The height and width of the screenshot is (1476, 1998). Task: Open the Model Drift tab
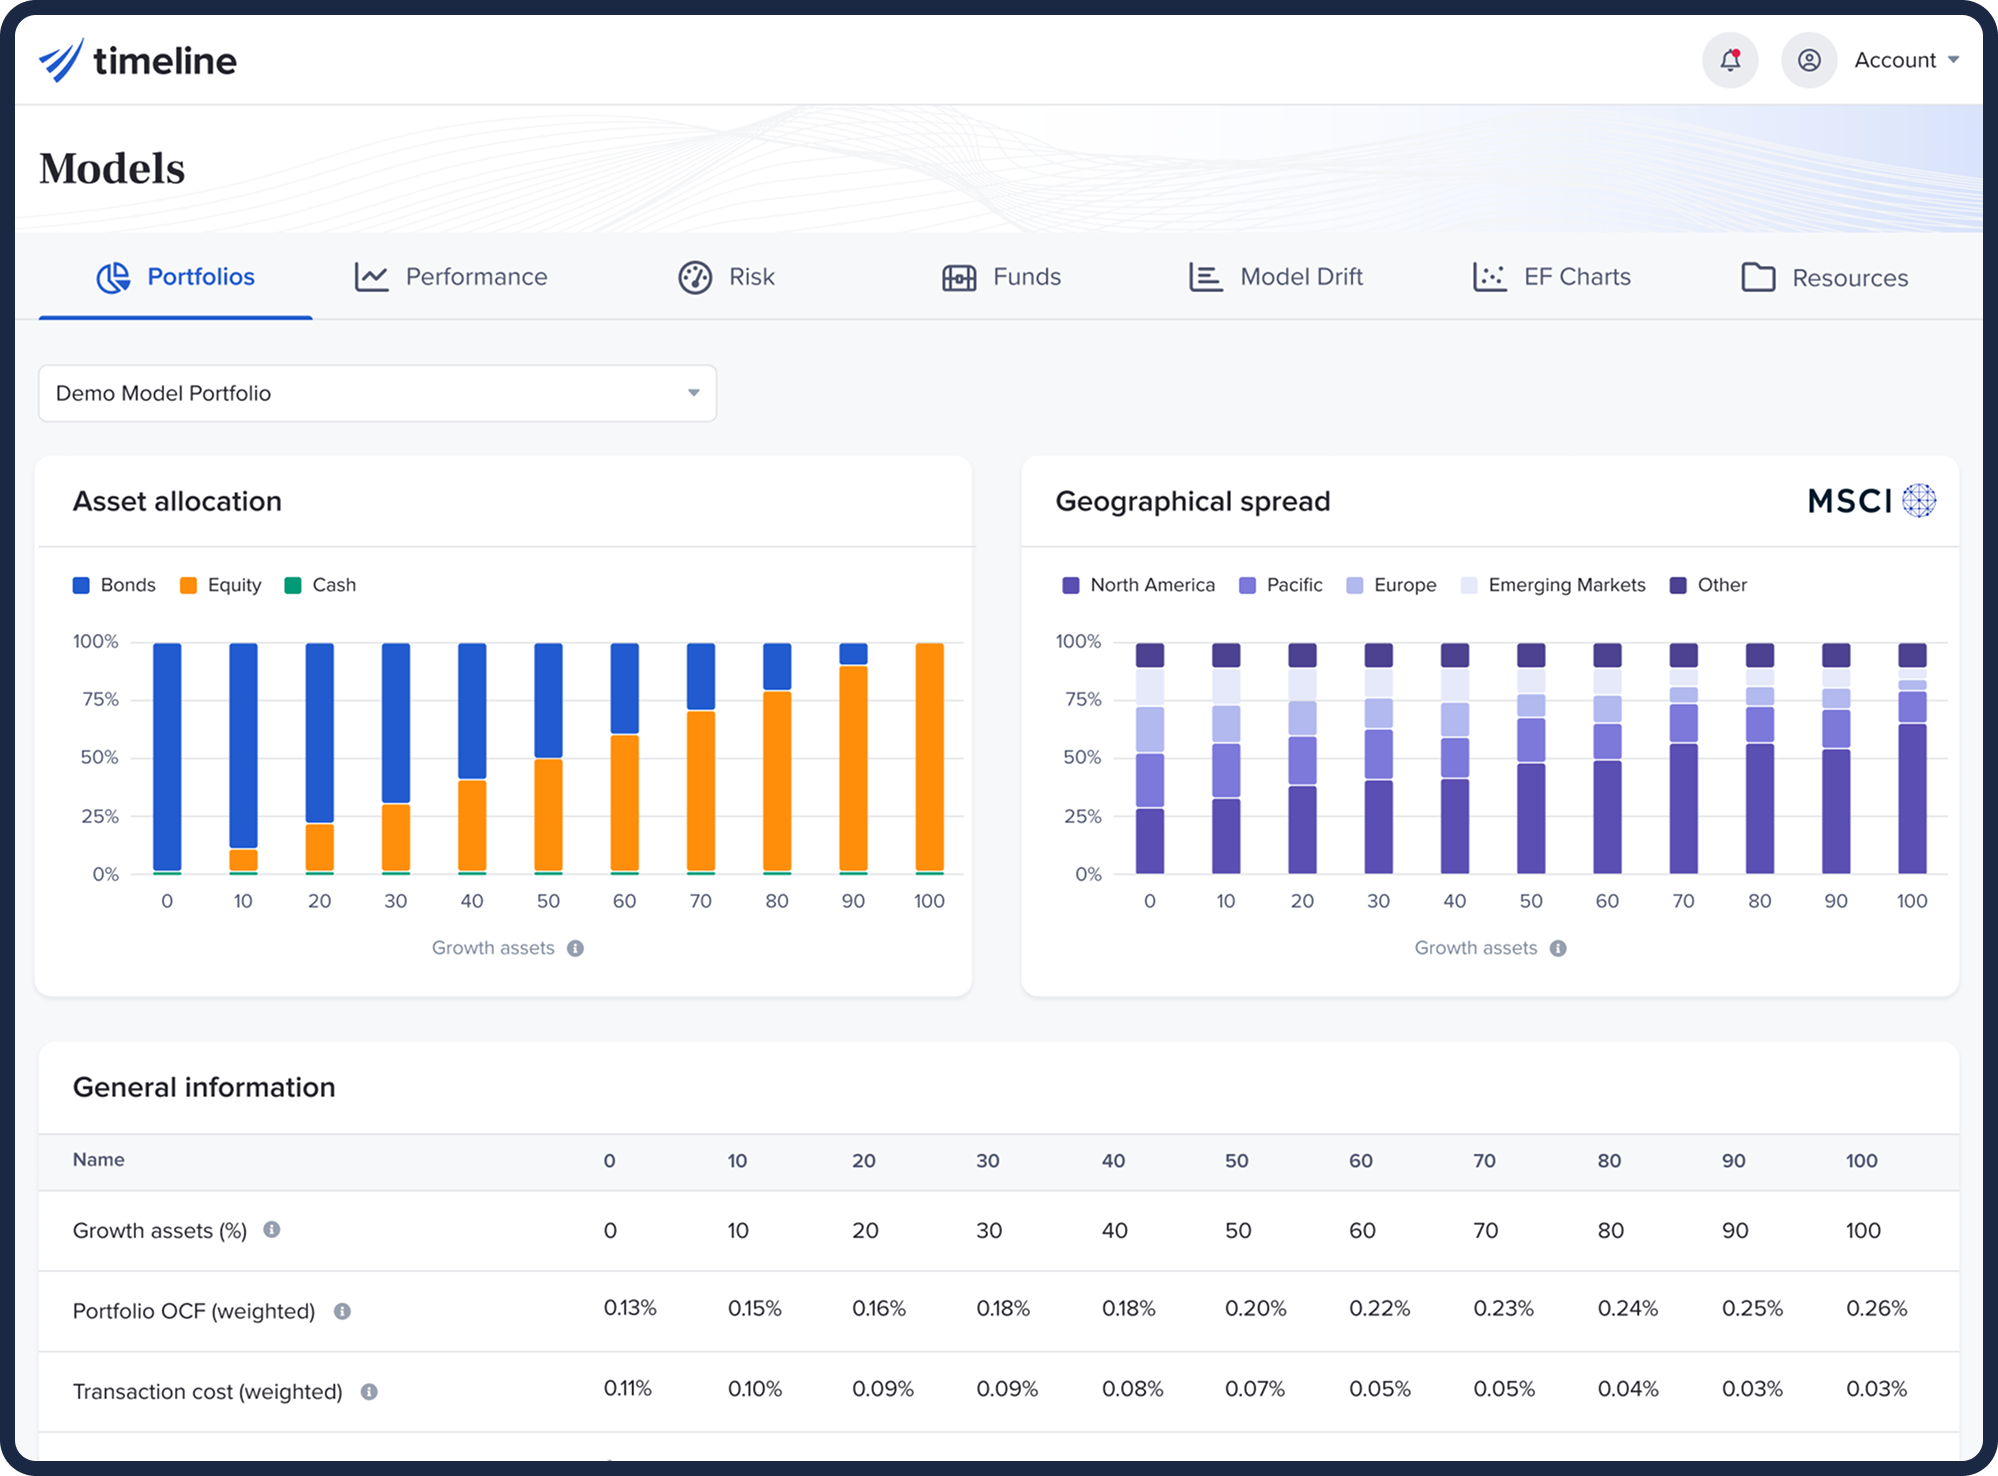click(x=1276, y=277)
